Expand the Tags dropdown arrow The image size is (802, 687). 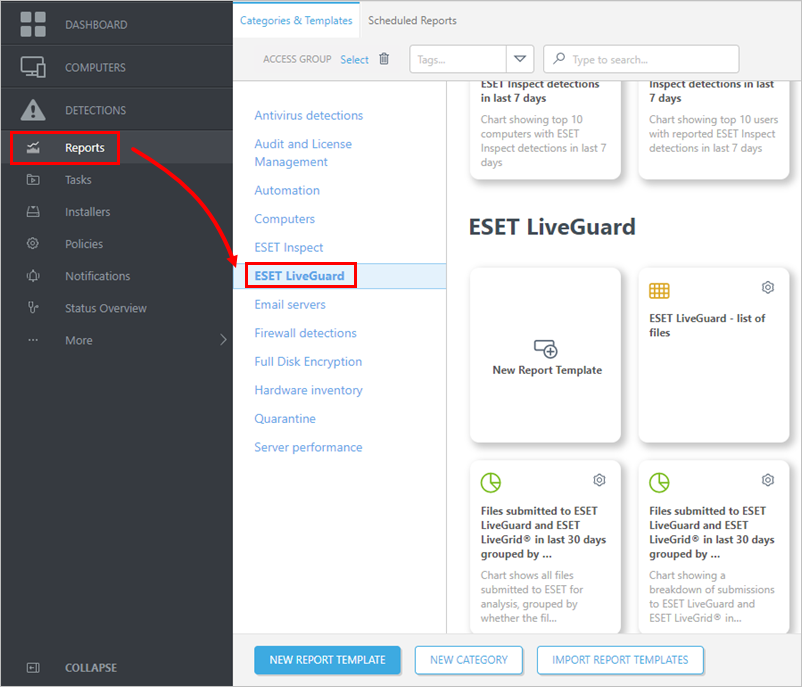click(x=520, y=59)
